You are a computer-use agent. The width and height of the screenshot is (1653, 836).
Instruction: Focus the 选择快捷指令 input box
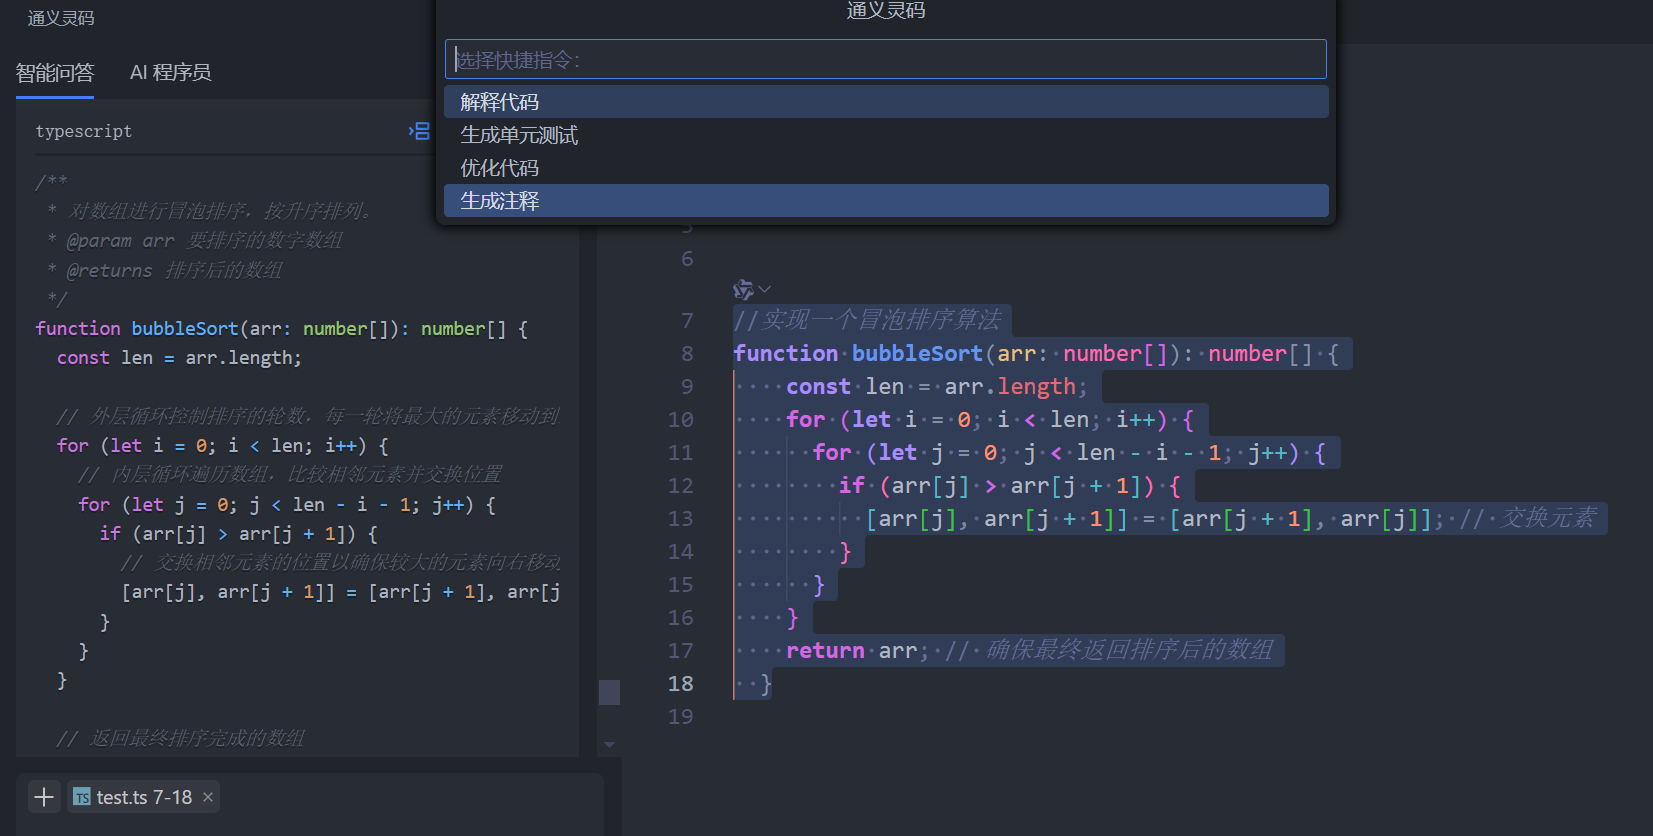[x=886, y=59]
